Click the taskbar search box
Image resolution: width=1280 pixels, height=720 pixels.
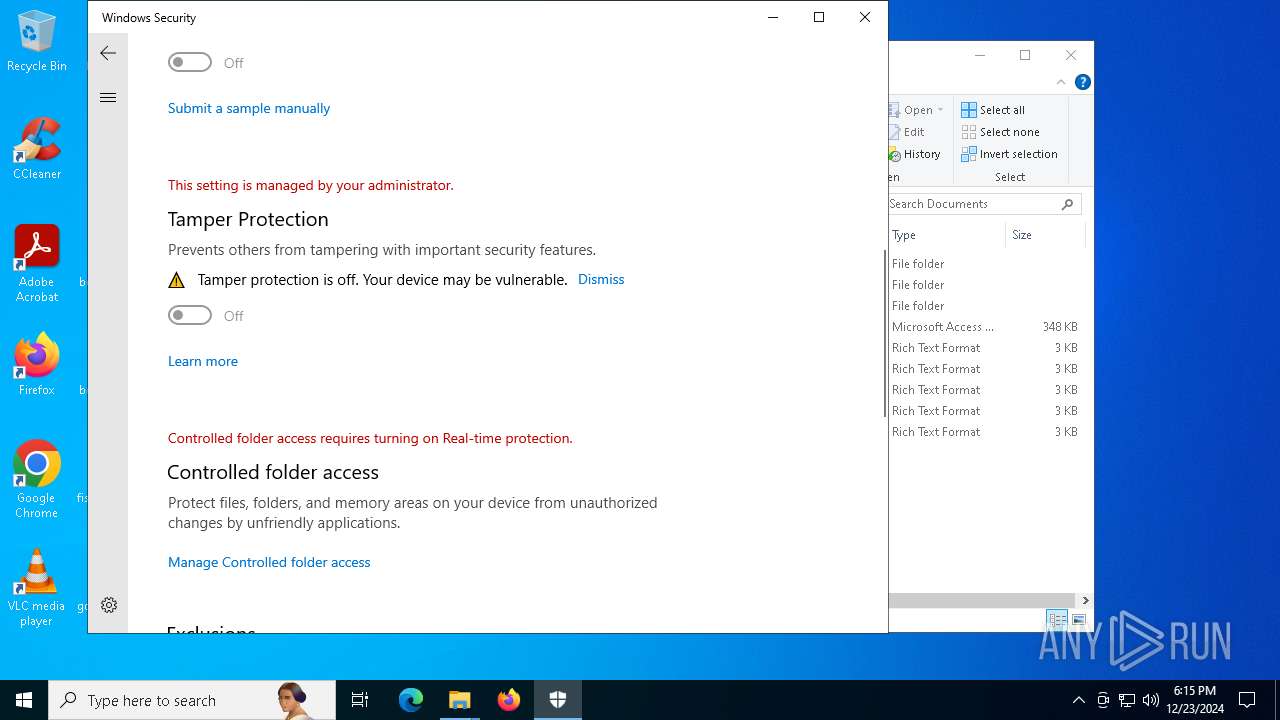(192, 700)
